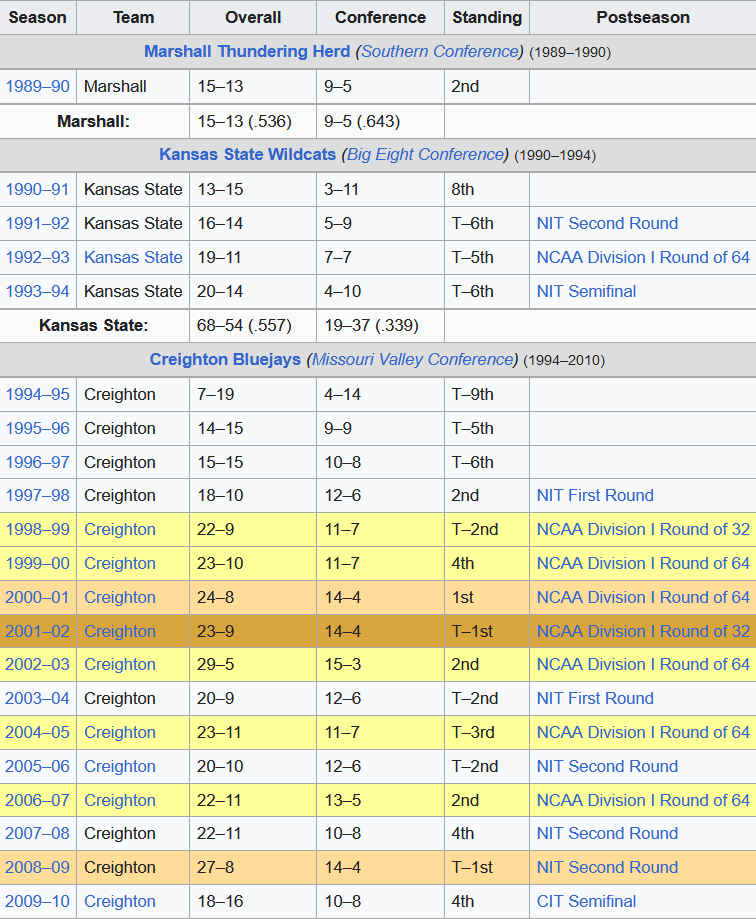Follow the 1989–90 season link
The width and height of the screenshot is (756, 919).
38,87
